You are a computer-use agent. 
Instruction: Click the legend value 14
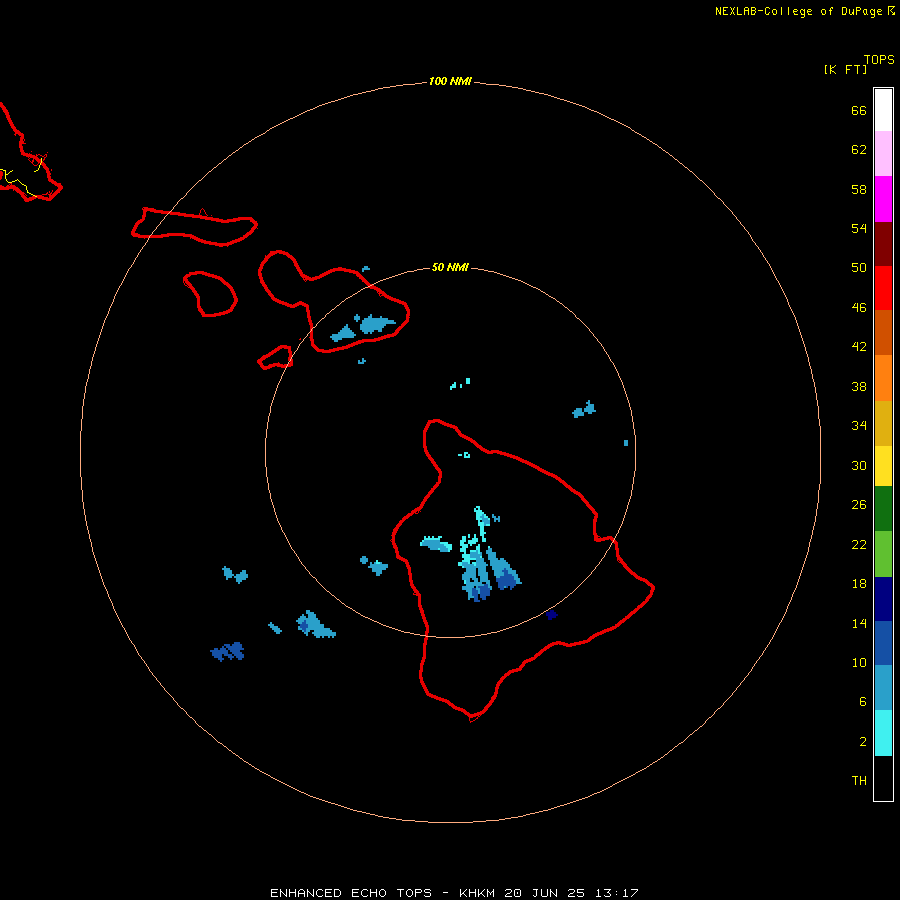tap(859, 623)
